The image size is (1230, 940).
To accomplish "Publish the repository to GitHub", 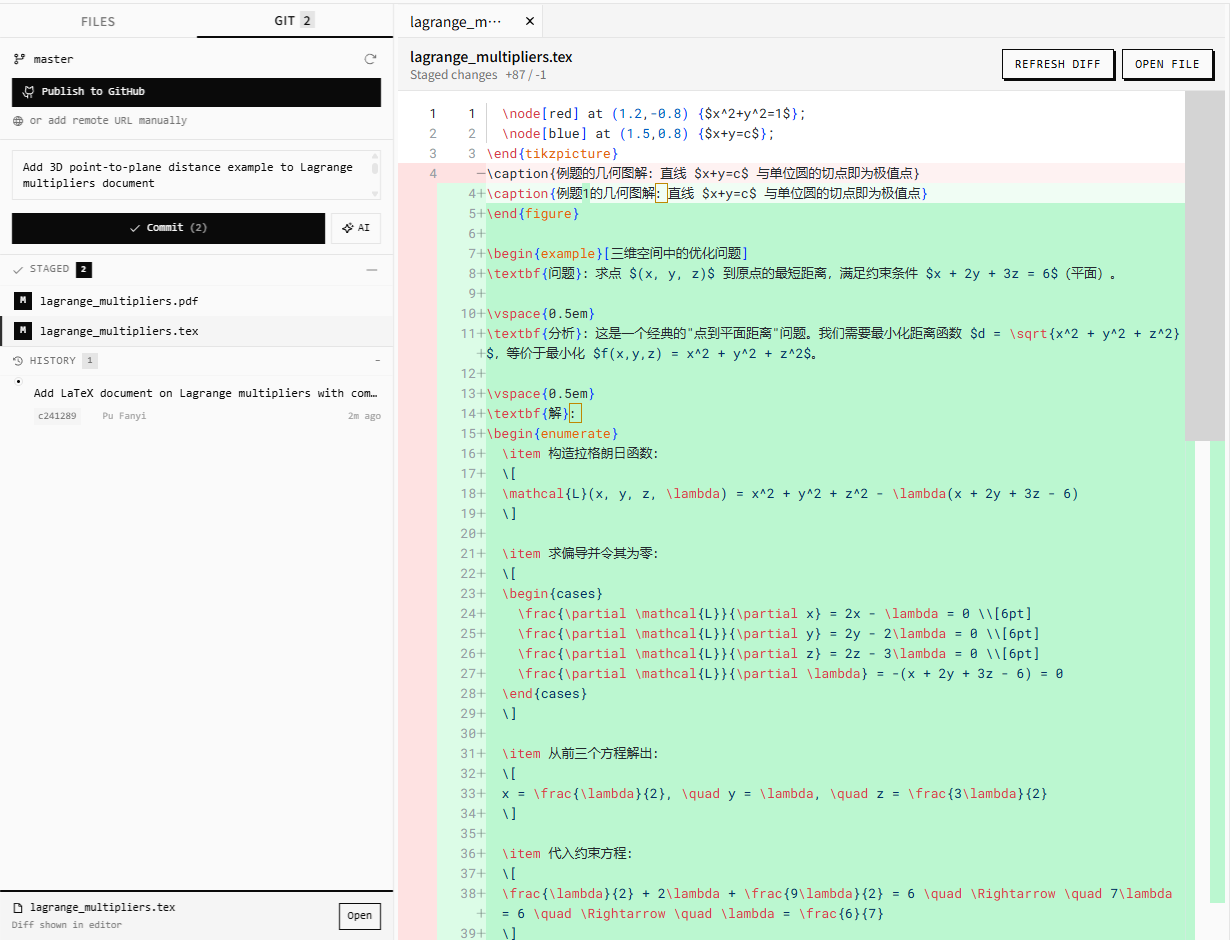I will (x=196, y=92).
